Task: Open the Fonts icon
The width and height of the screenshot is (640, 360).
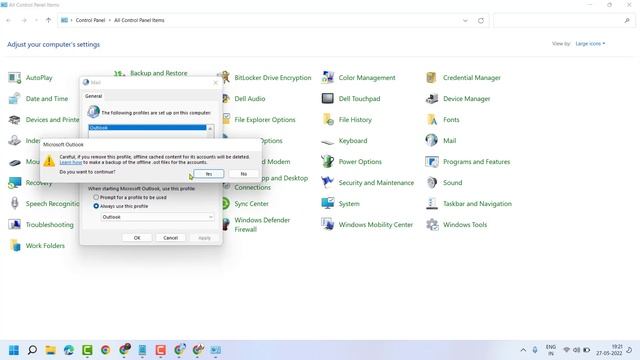Action: [432, 120]
